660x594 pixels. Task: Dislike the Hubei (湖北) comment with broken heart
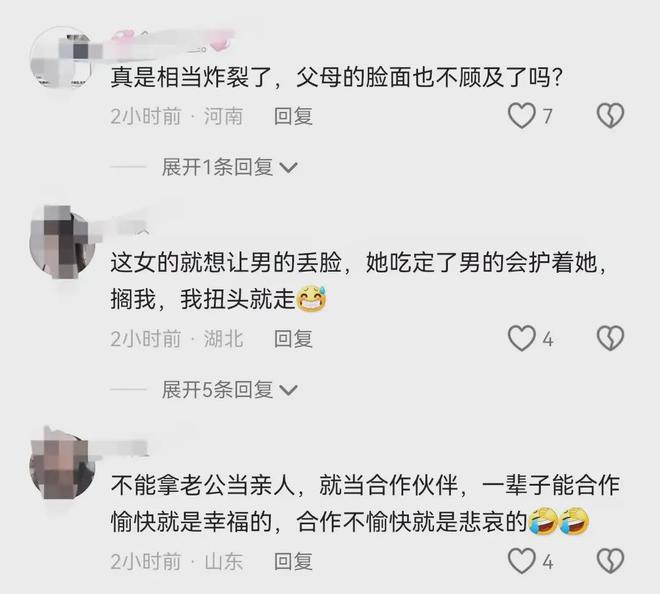pos(610,338)
